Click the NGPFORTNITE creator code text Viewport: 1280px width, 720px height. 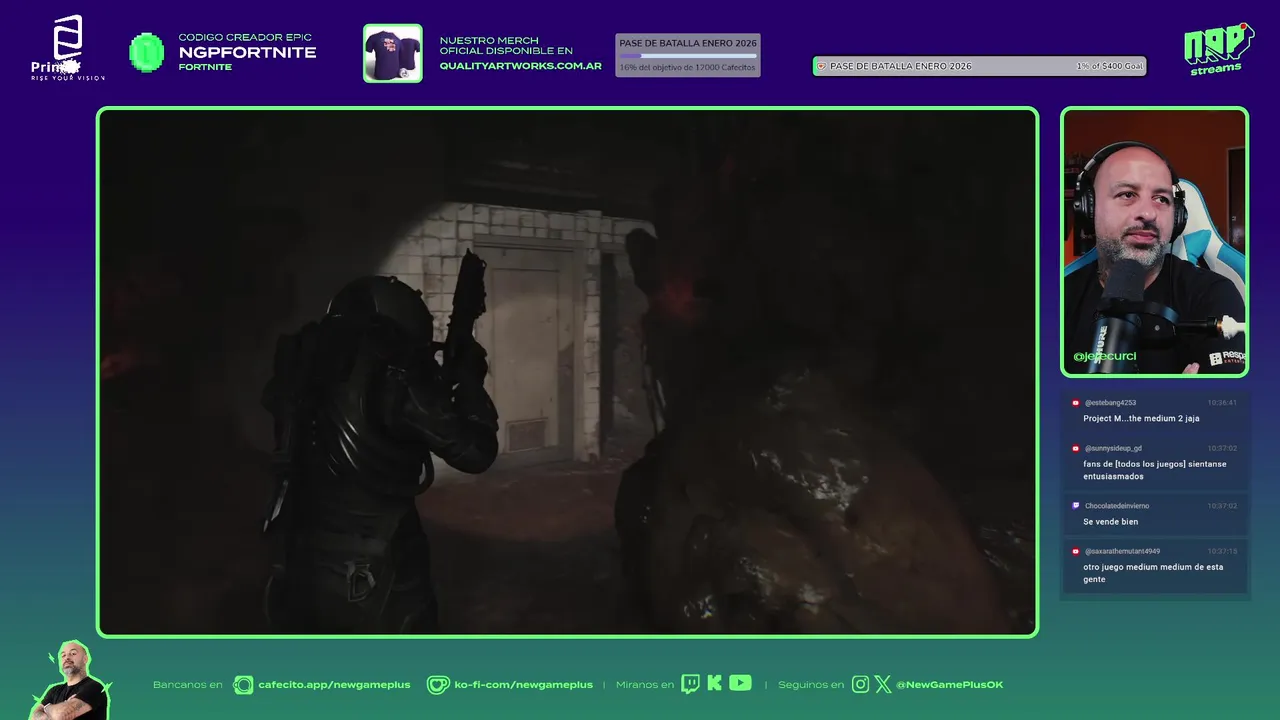point(247,52)
